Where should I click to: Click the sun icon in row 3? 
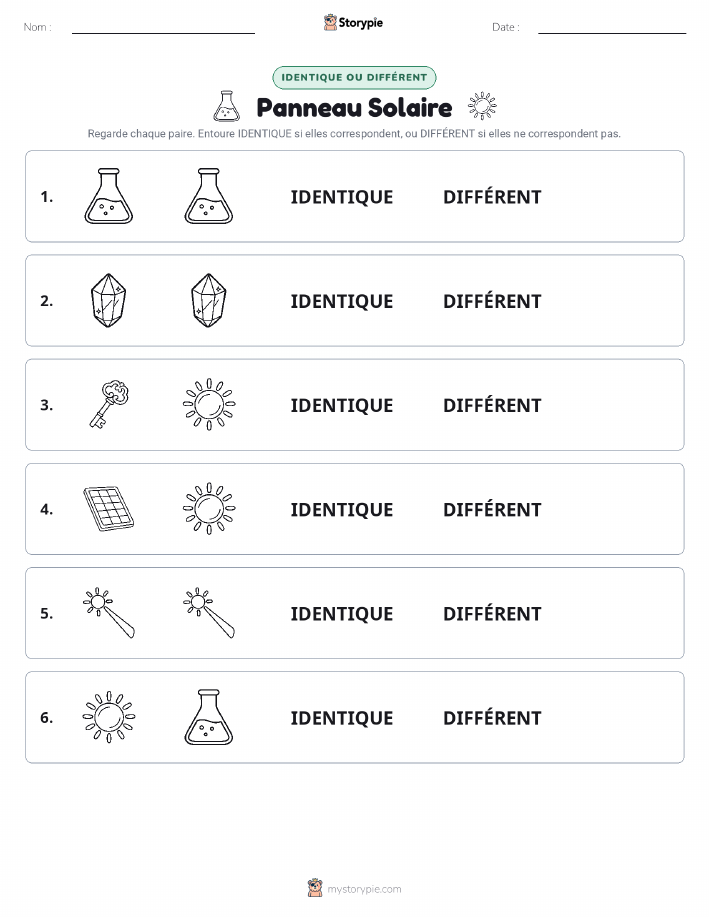(209, 404)
